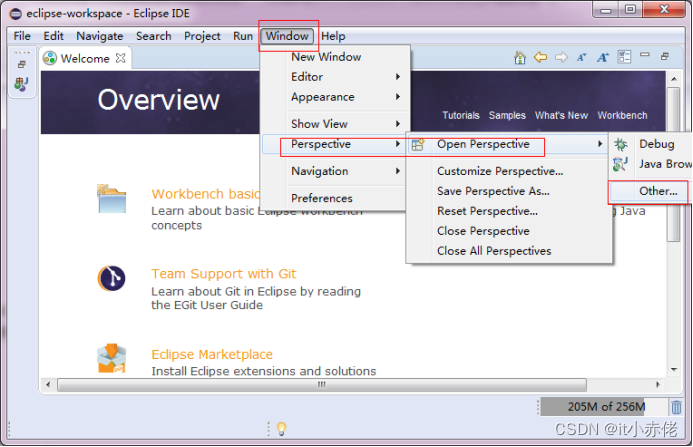Enlarge font size with large A icon
Viewport: 693px width, 447px height.
click(x=602, y=57)
